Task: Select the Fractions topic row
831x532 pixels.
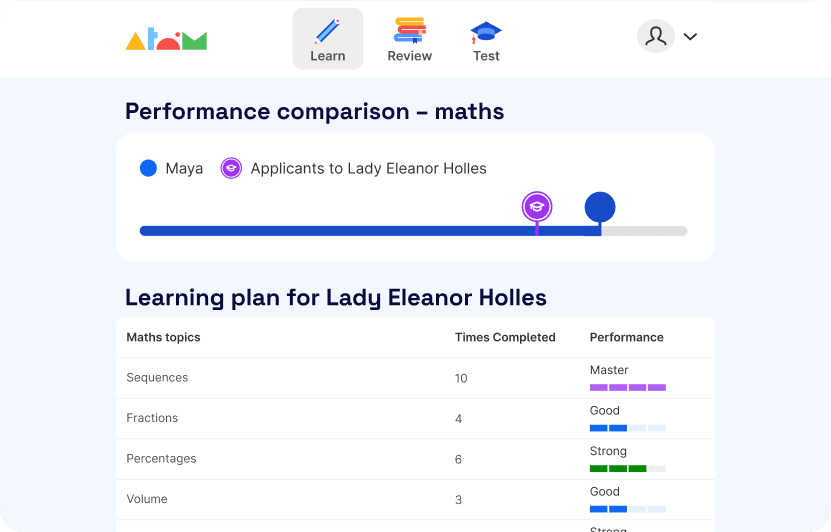Action: click(416, 419)
